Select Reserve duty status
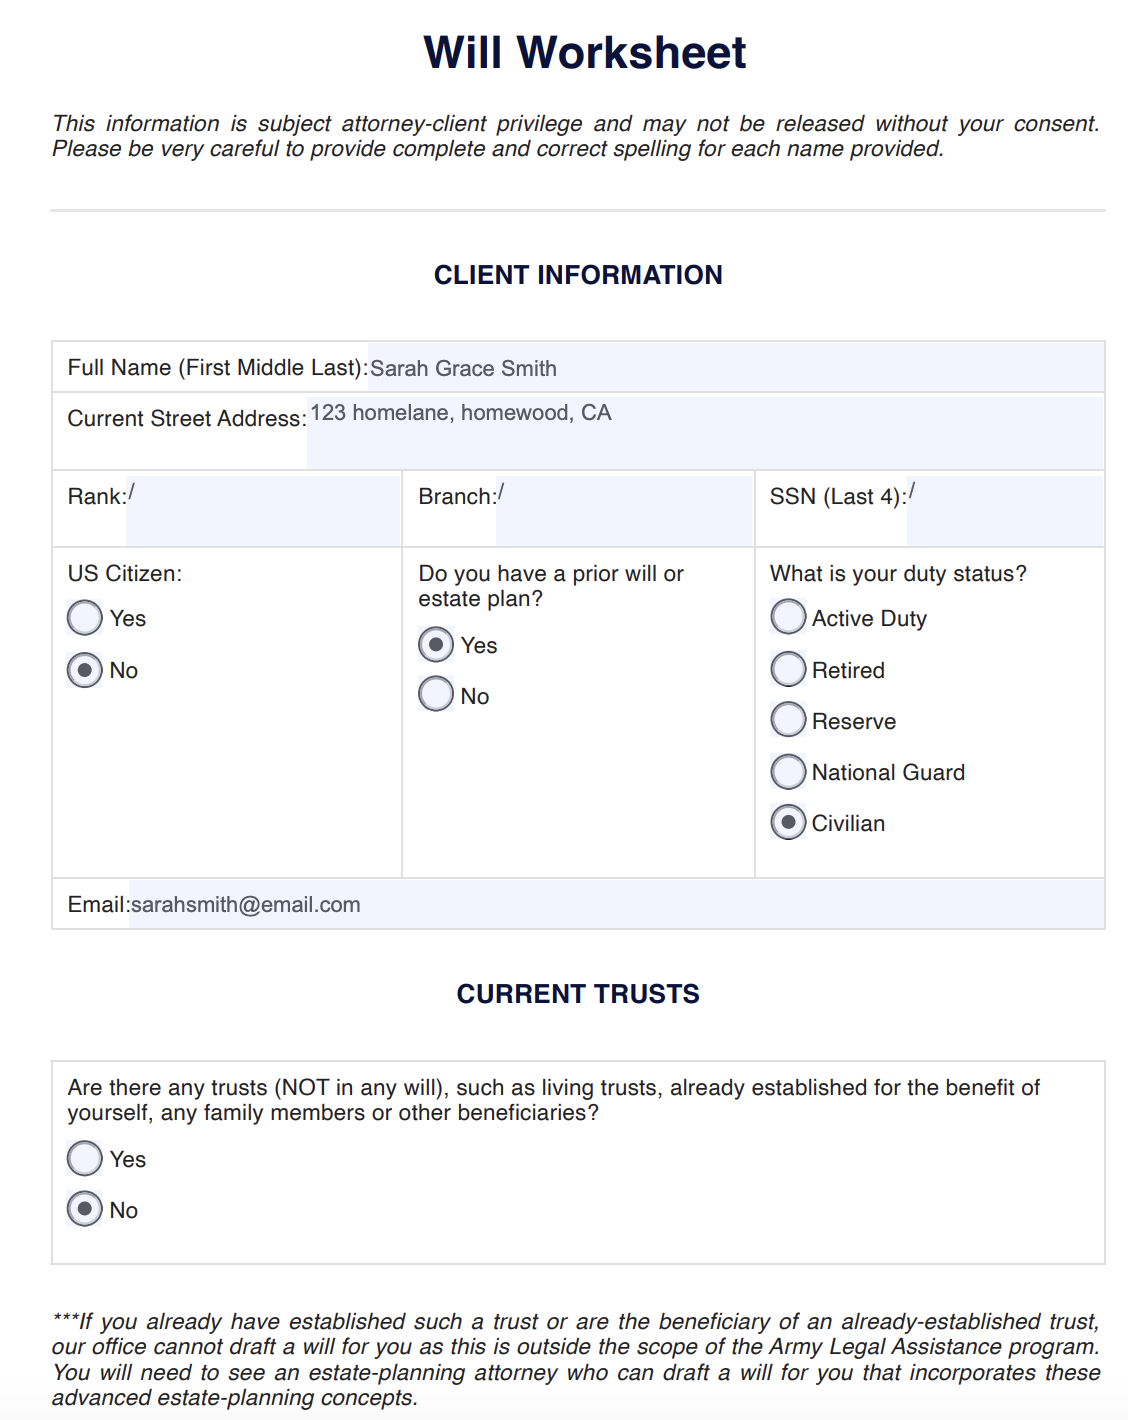The width and height of the screenshot is (1128, 1420). click(x=788, y=720)
